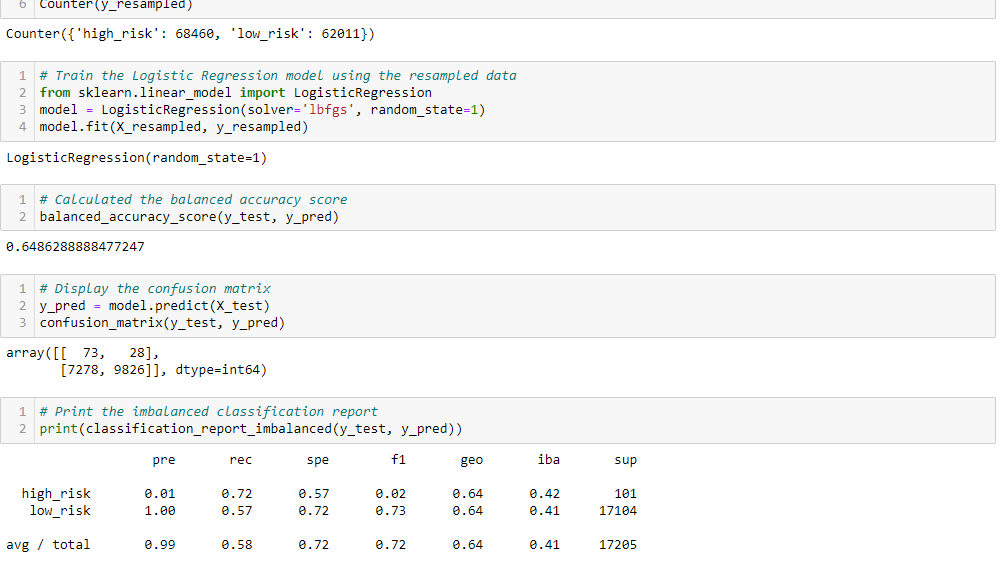
Task: Click the 'y_pred = model.predict(X_test)' line
Action: click(x=155, y=306)
